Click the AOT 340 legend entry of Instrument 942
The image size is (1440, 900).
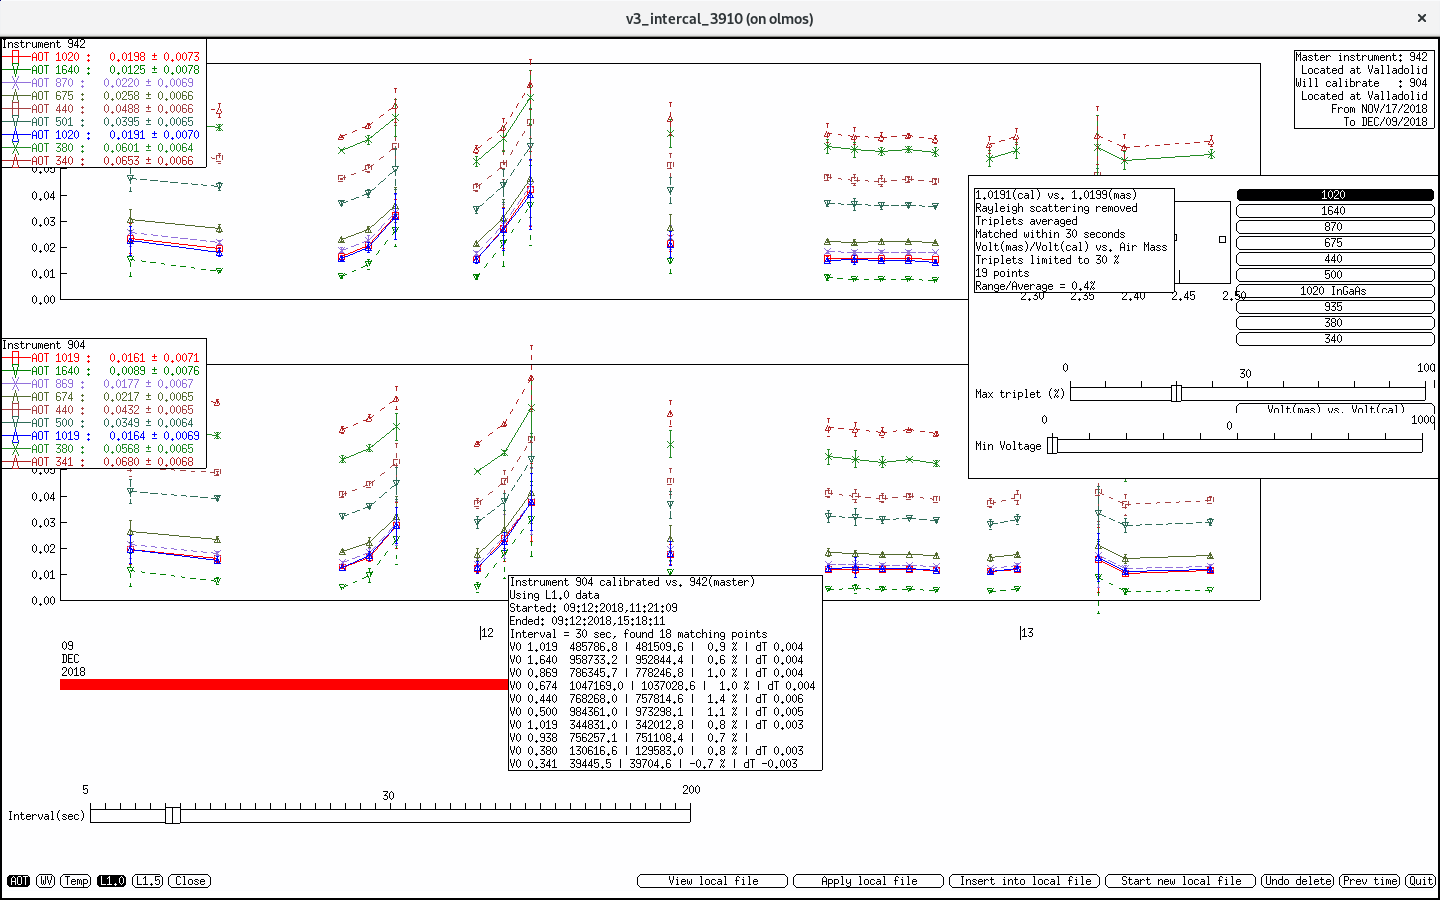pyautogui.click(x=102, y=161)
